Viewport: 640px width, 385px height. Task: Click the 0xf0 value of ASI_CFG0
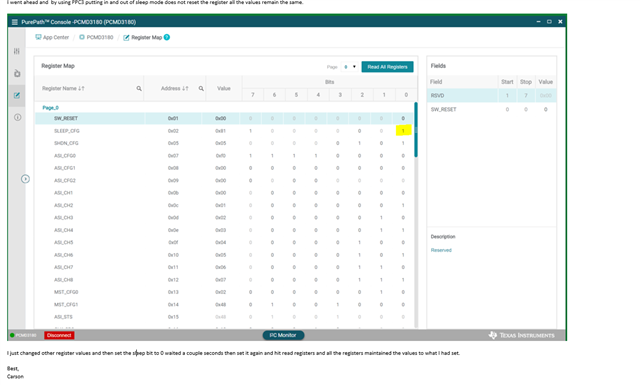220,156
